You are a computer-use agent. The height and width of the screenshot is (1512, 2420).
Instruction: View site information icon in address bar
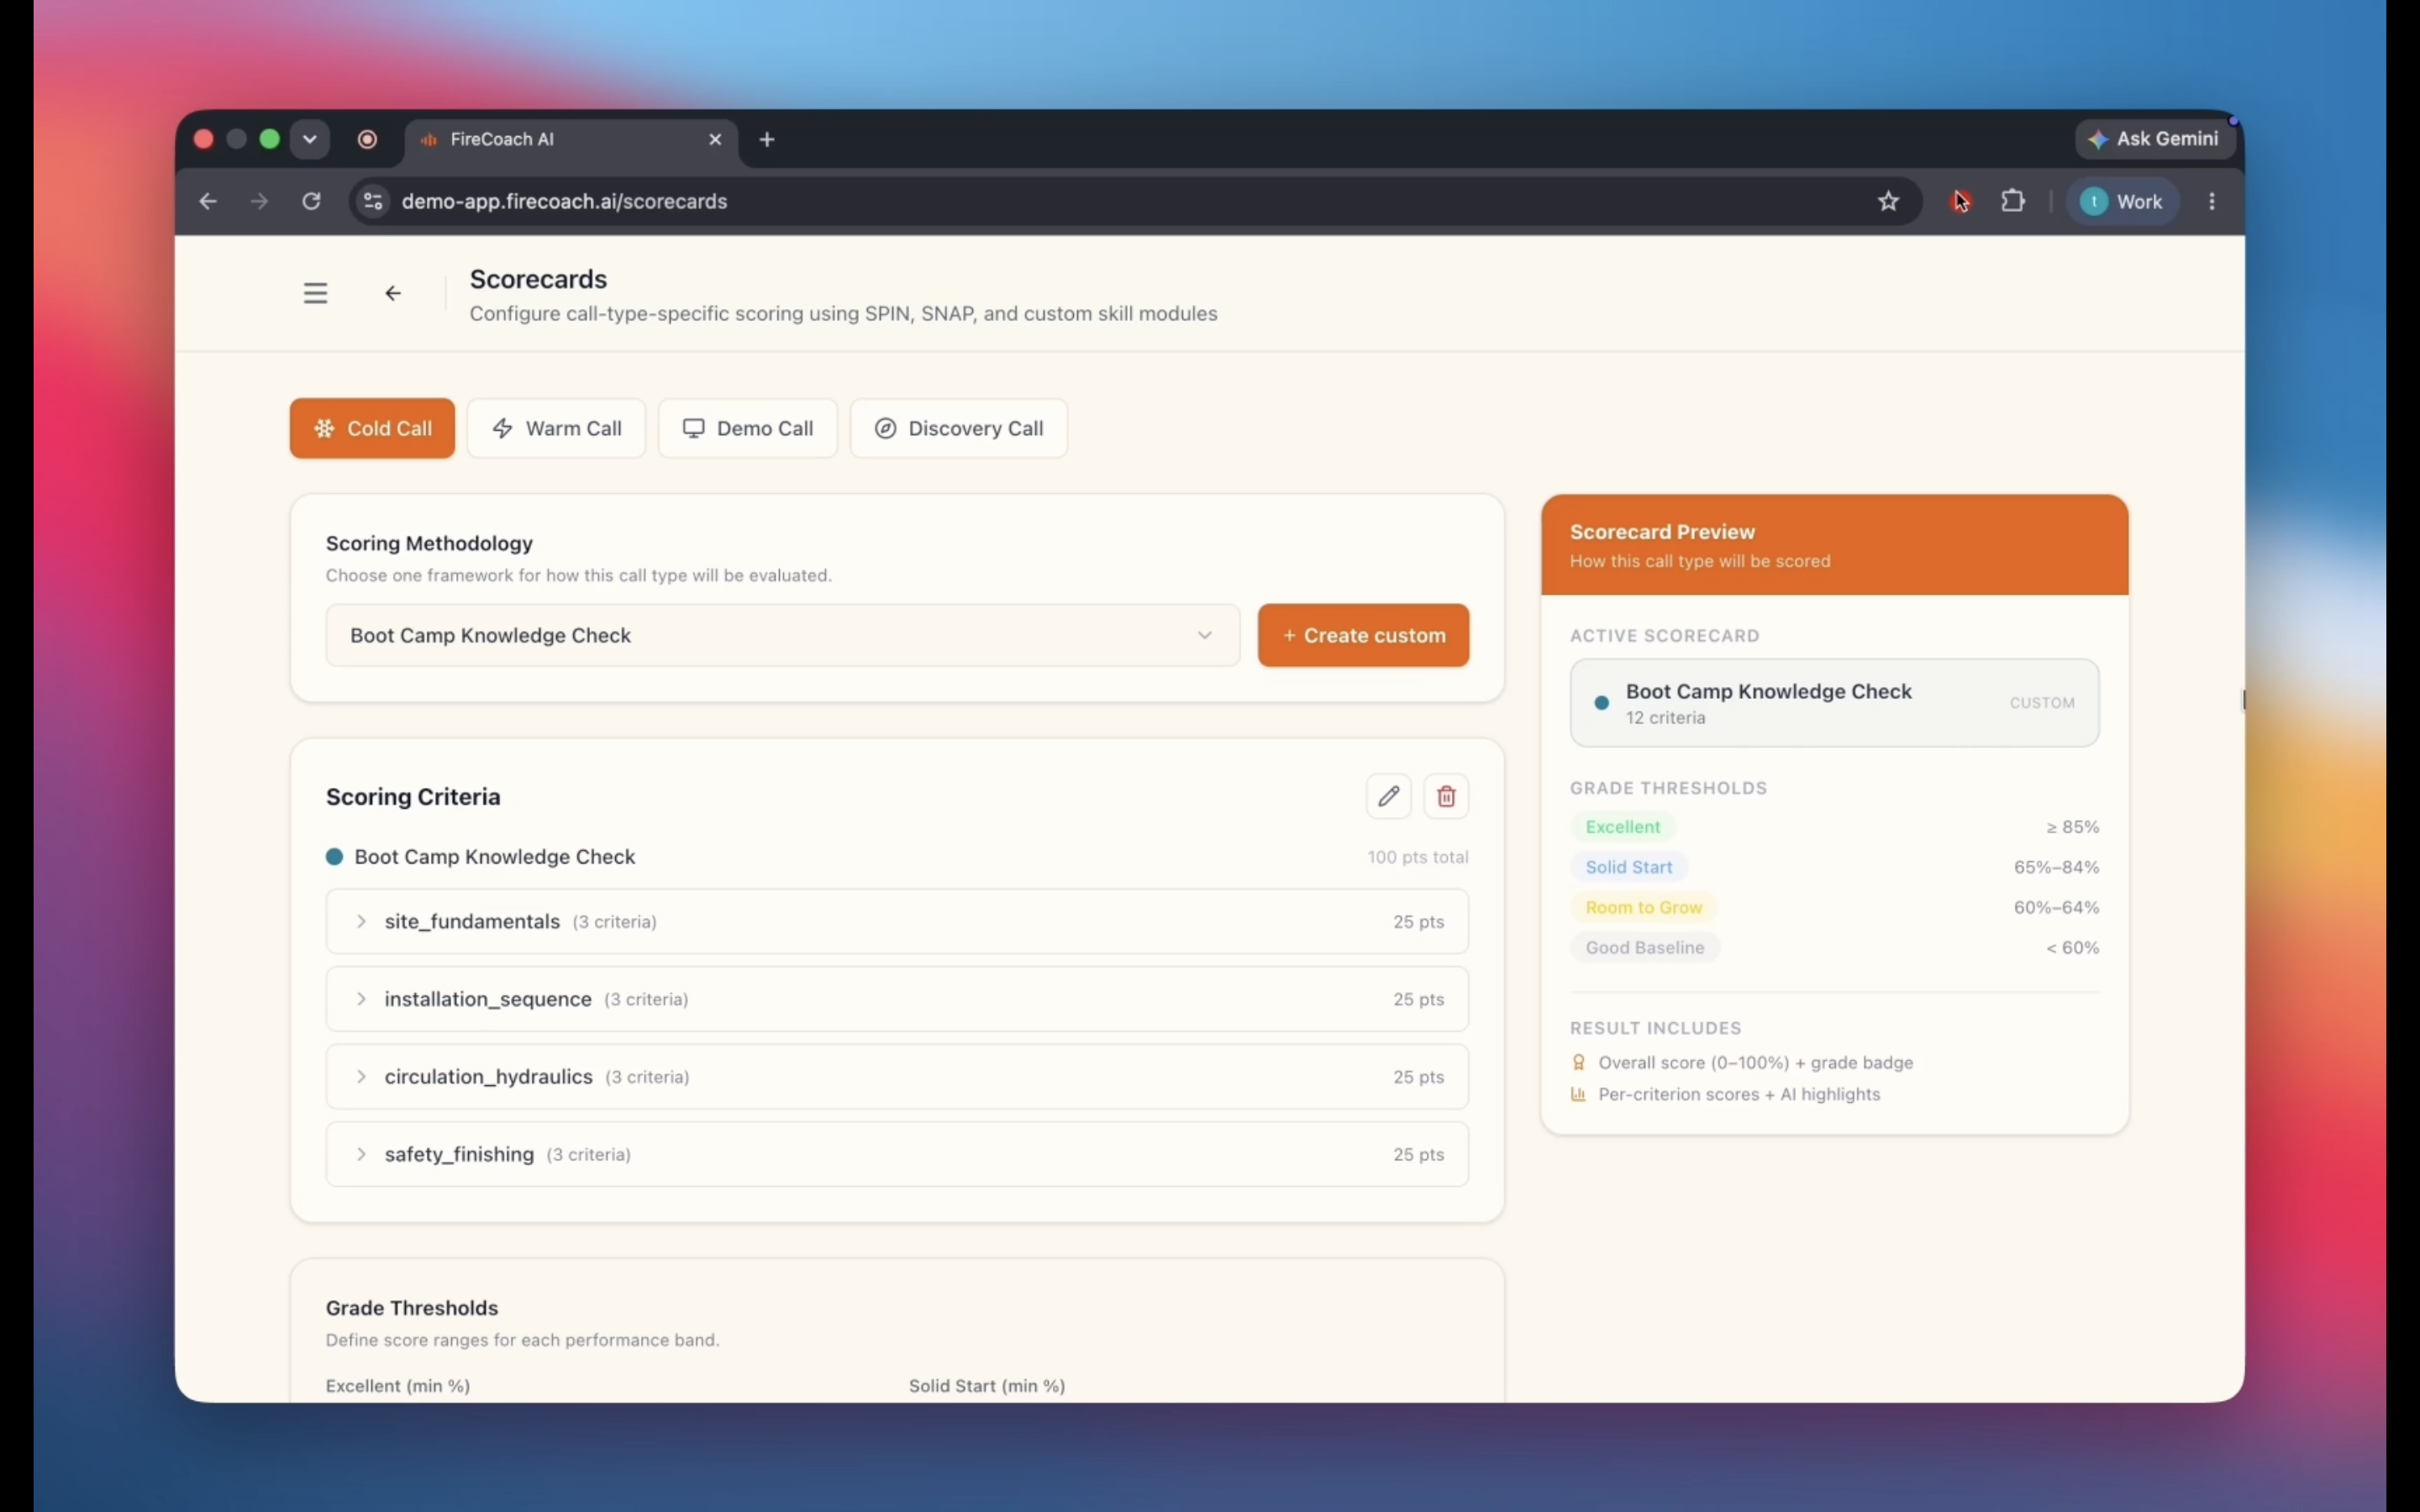pos(373,201)
